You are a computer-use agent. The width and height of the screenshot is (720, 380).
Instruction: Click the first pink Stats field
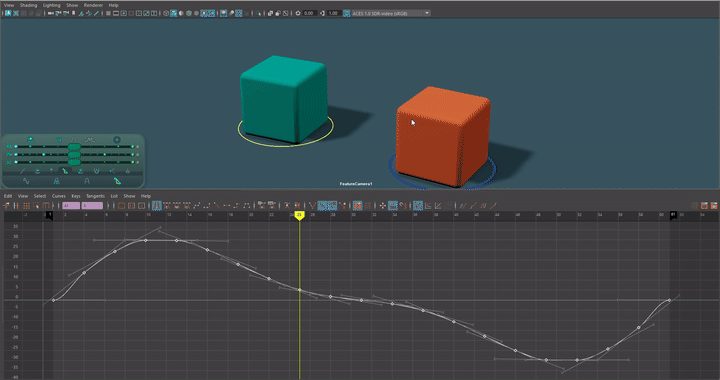71,206
